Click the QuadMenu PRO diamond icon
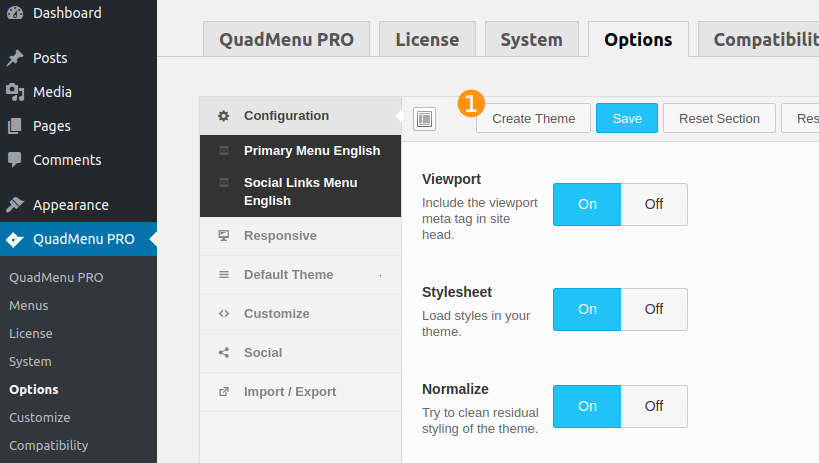 click(x=15, y=239)
